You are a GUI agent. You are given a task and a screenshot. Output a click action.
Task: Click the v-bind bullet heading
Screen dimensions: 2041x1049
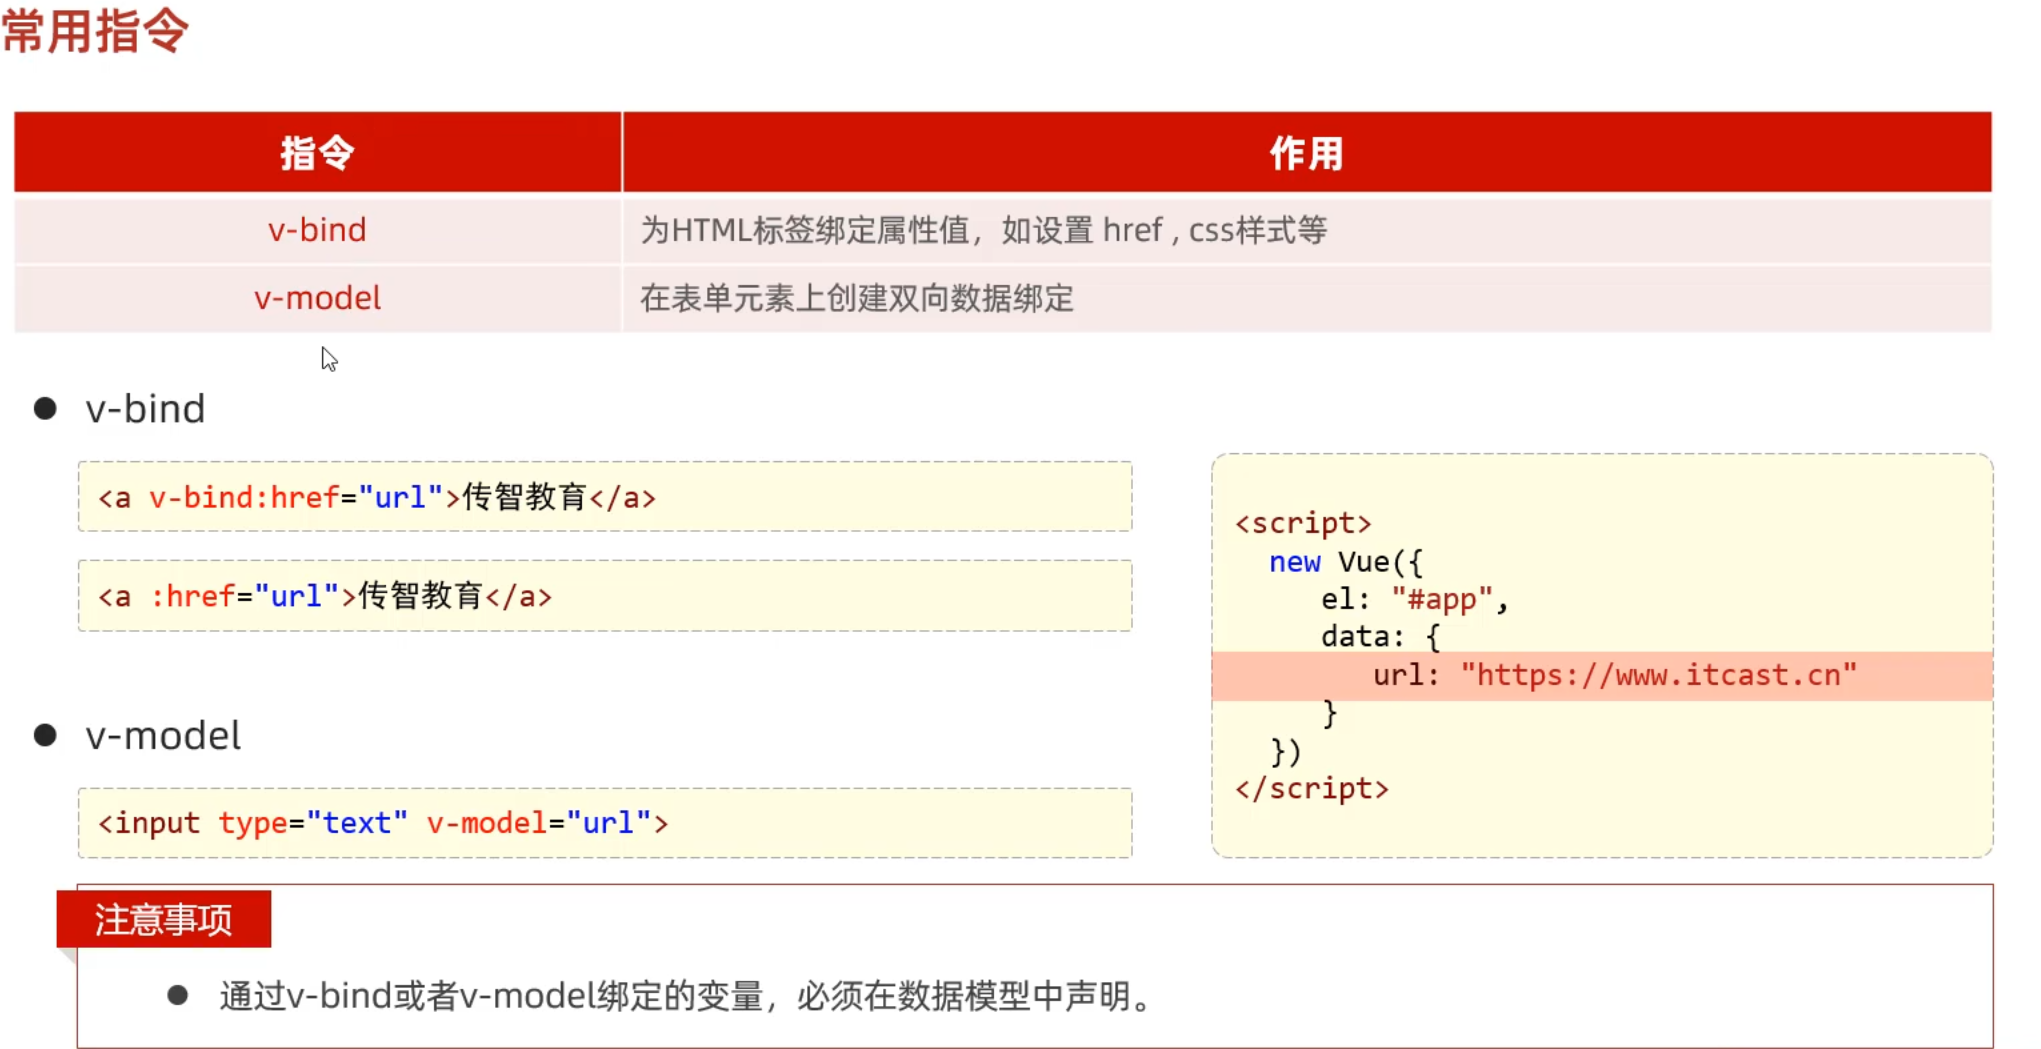145,409
